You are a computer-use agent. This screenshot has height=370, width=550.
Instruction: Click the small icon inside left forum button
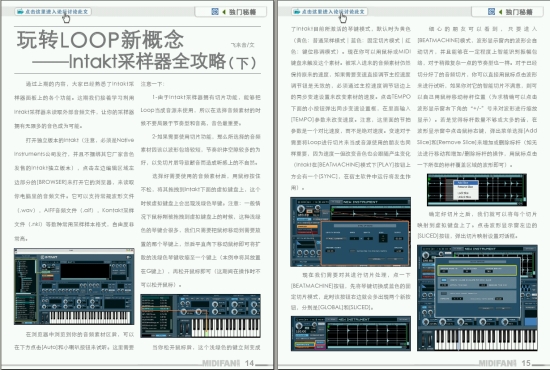click(x=20, y=12)
